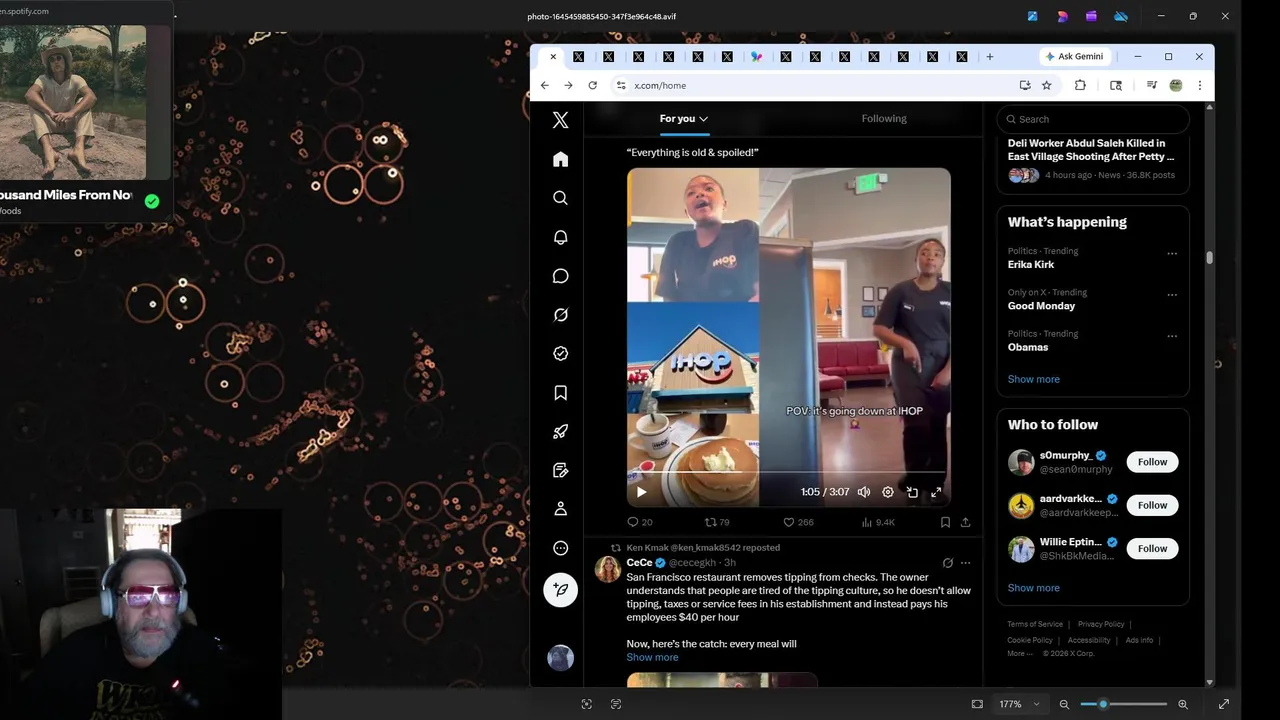Open a new Chrome tab

990,57
